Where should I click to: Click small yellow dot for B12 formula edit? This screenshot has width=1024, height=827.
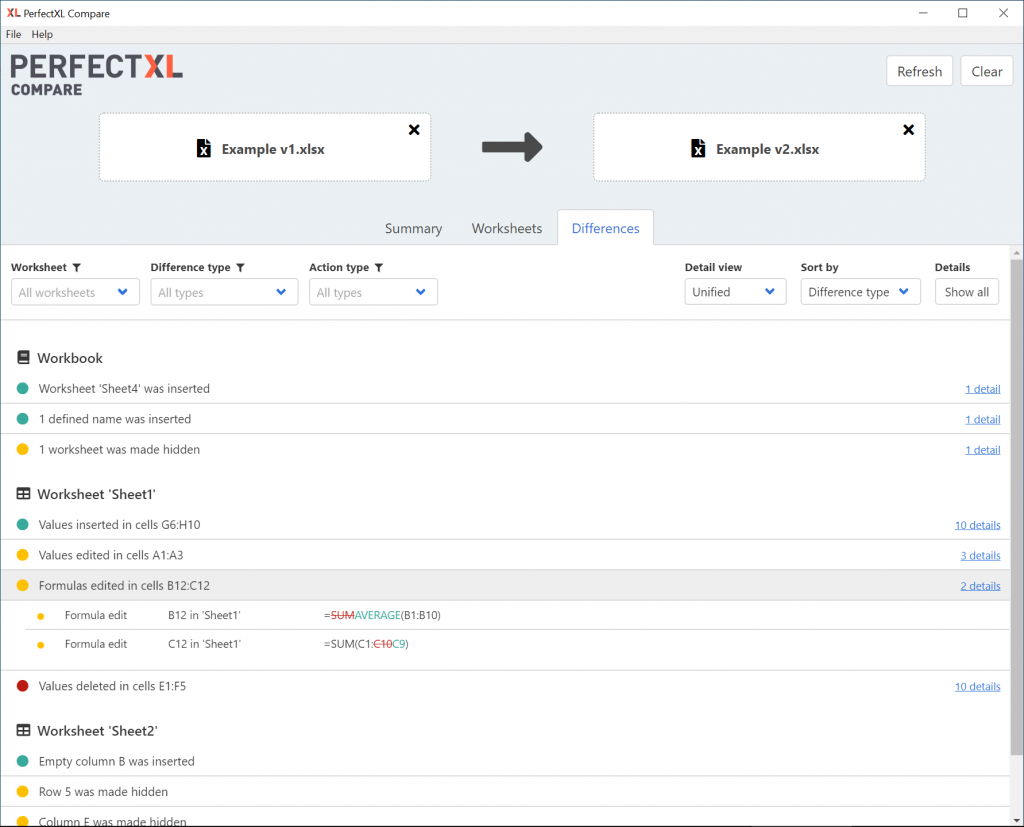point(40,616)
